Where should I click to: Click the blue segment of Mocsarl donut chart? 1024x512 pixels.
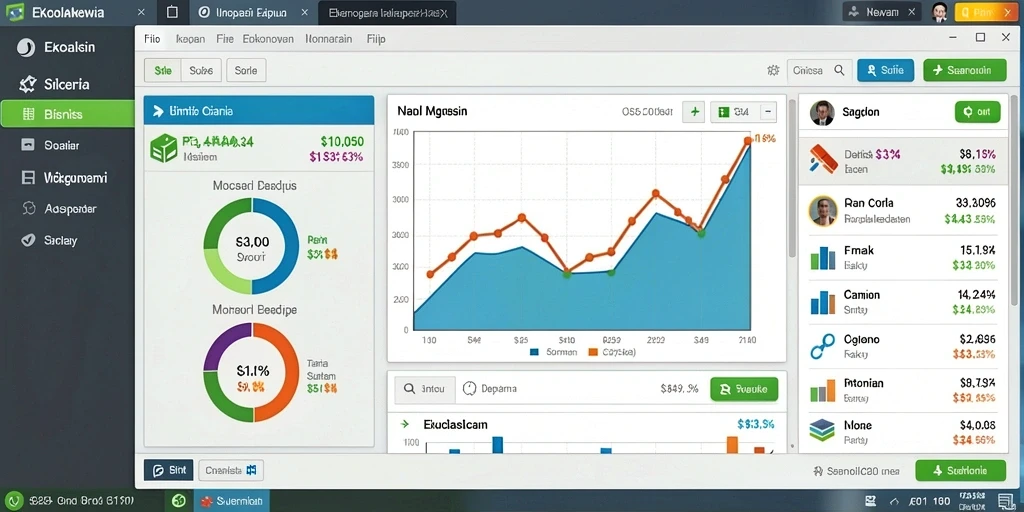pos(274,247)
